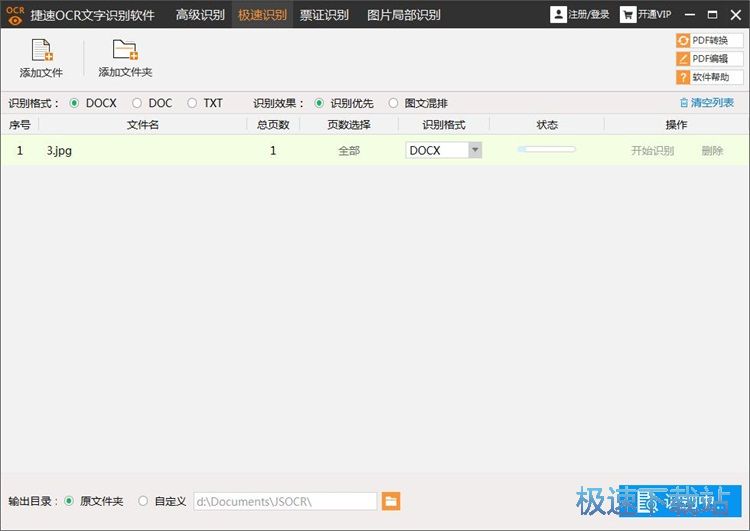Switch to the 高级识别 tab
Viewport: 750px width, 531px height.
(x=200, y=15)
